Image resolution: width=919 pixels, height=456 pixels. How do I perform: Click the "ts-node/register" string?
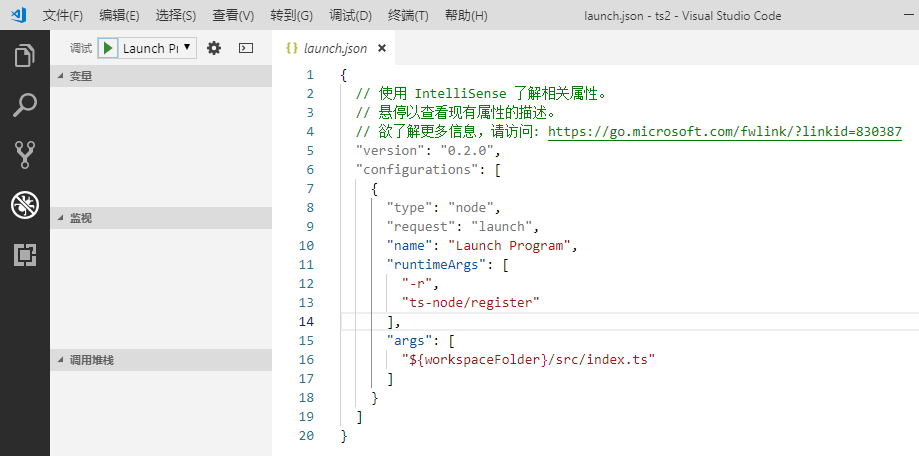click(471, 302)
